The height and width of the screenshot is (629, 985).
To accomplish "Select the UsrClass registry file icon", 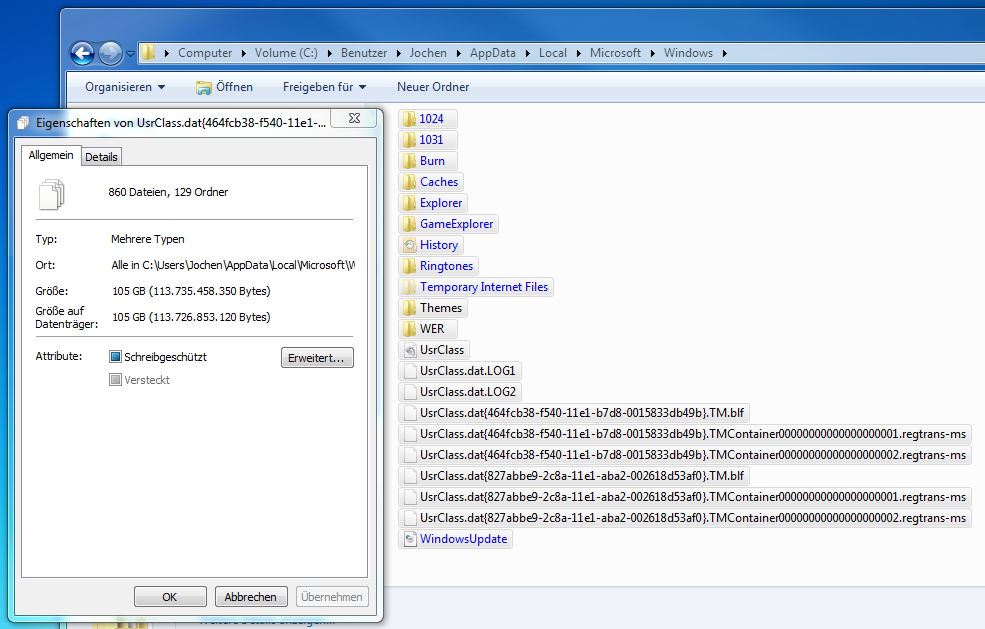I will click(410, 350).
